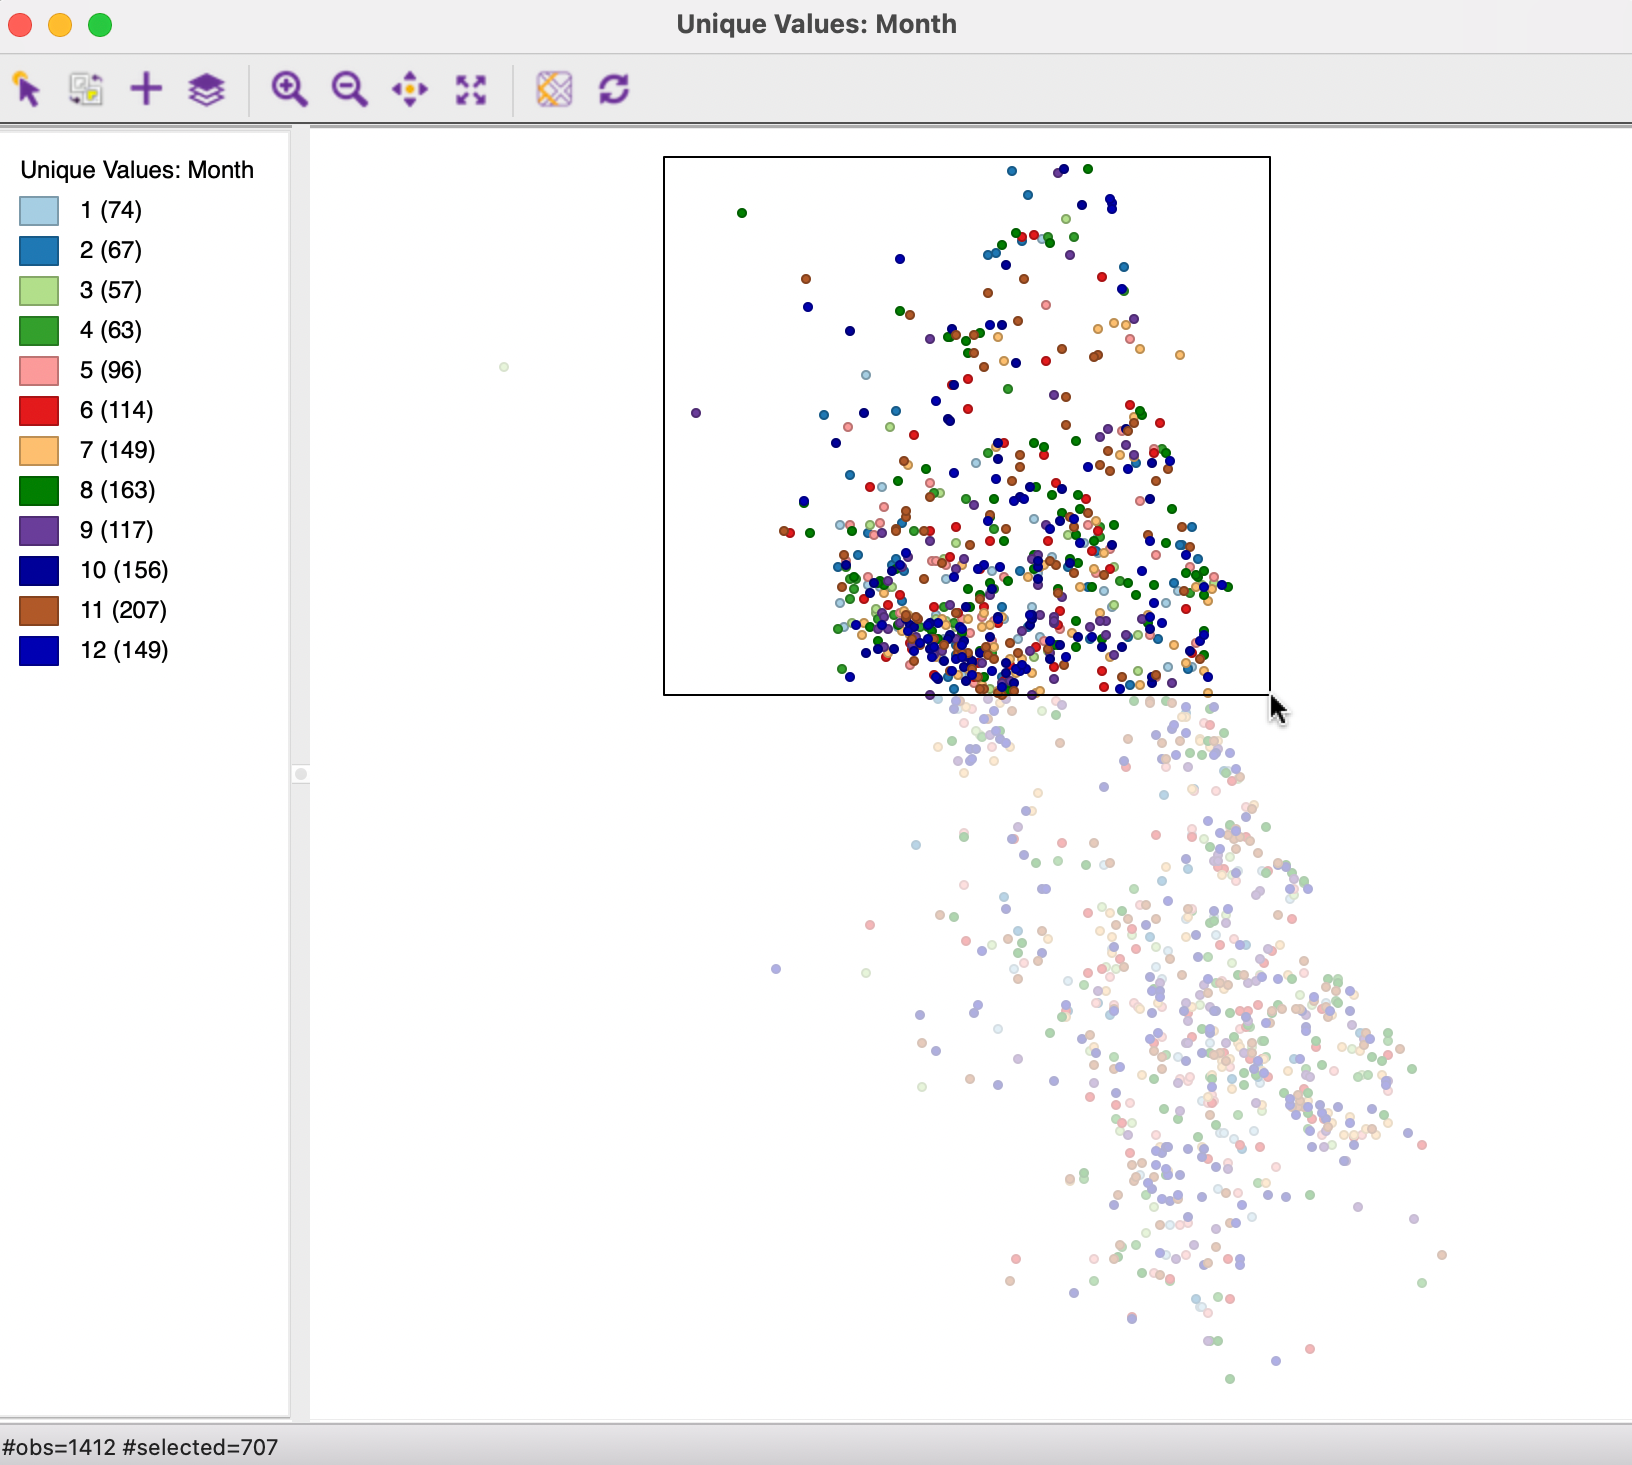Click the purple swatch for month 9

[39, 531]
